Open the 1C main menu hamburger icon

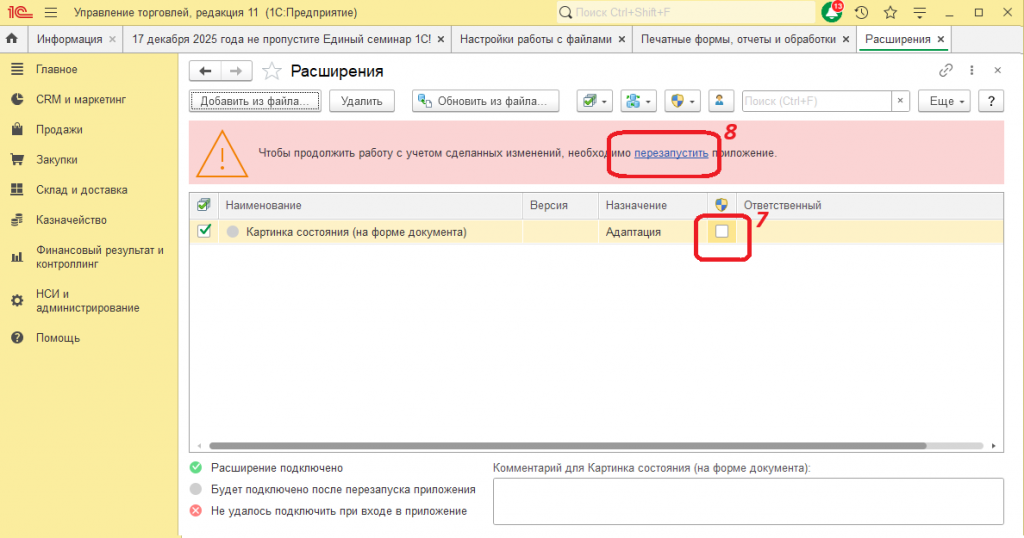pos(51,12)
